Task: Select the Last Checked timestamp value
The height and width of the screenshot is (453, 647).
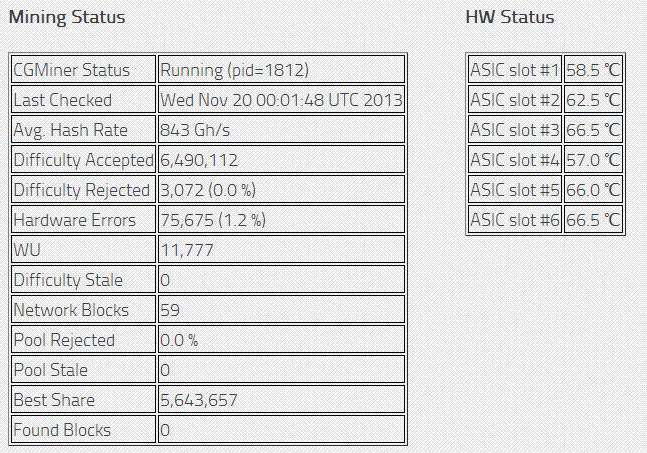Action: (x=281, y=99)
